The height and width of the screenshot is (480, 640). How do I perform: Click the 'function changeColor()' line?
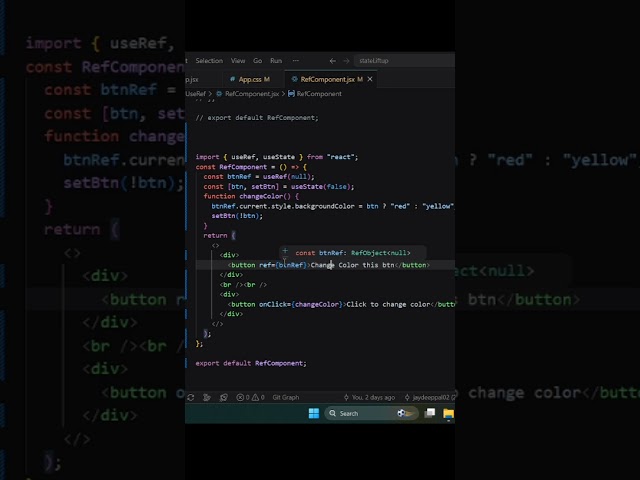(x=251, y=196)
